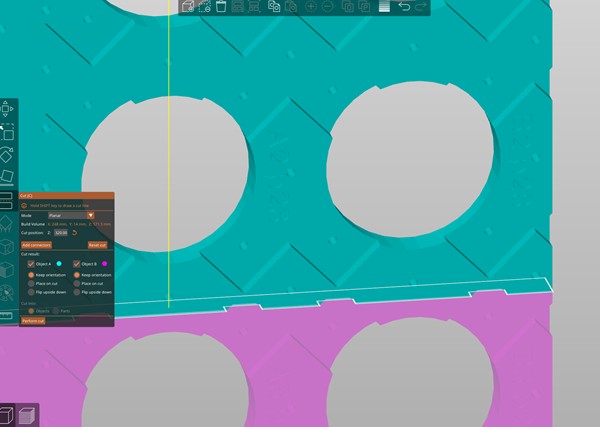600x427 pixels.
Task: Click the Undo arrow in top toolbar
Action: tap(404, 7)
